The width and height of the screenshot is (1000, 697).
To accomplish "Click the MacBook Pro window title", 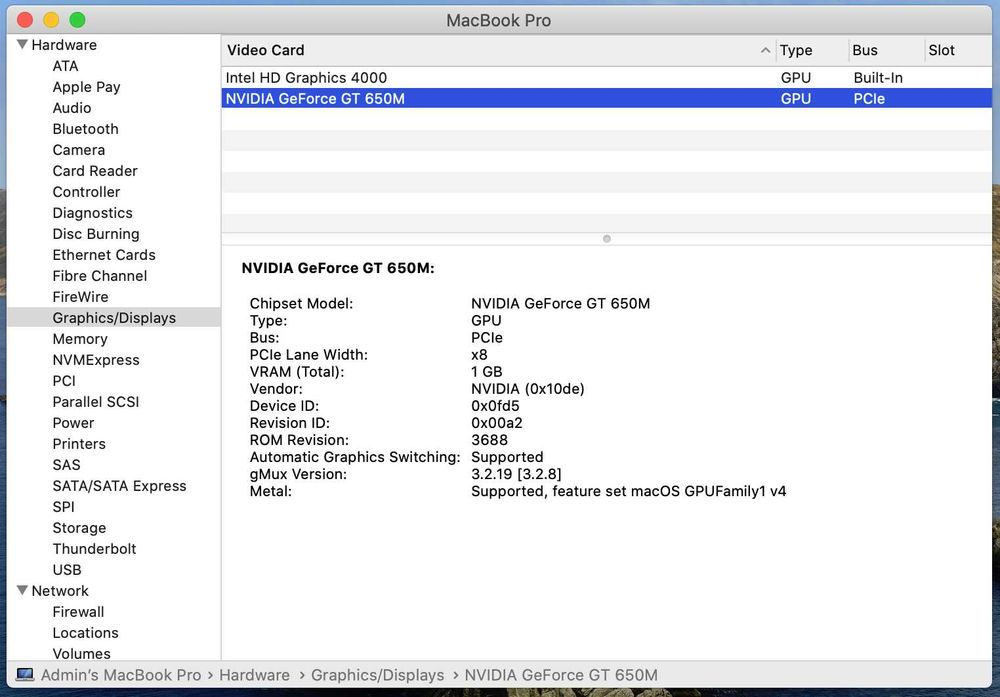I will click(499, 20).
